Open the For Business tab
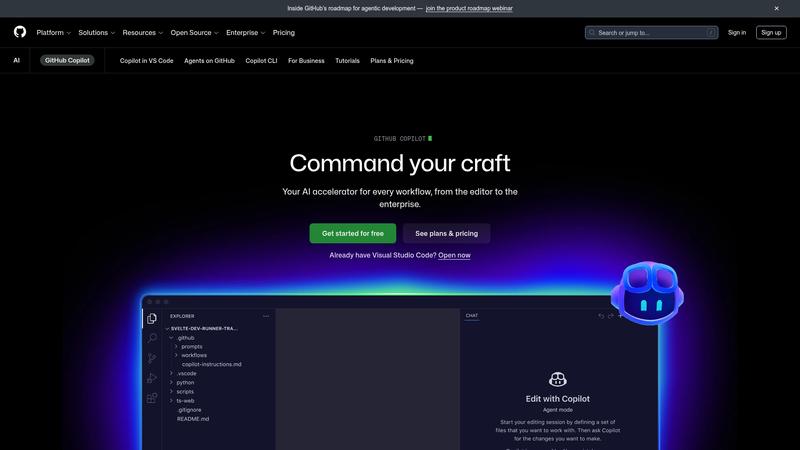The width and height of the screenshot is (800, 450). click(306, 61)
